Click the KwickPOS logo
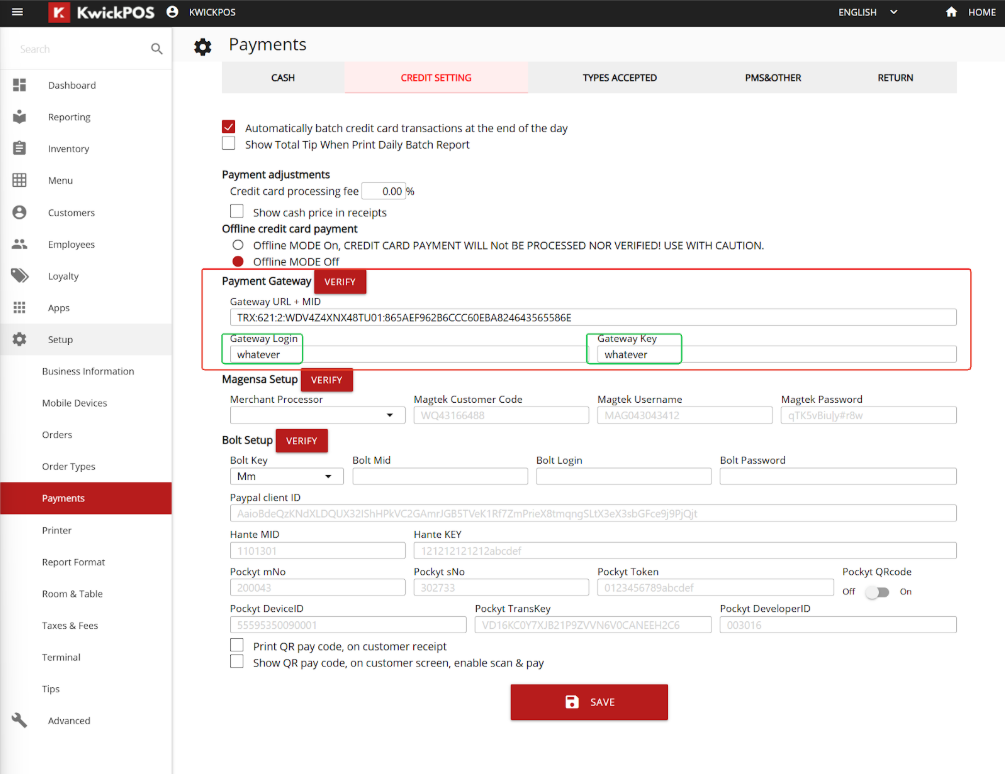 coord(101,12)
